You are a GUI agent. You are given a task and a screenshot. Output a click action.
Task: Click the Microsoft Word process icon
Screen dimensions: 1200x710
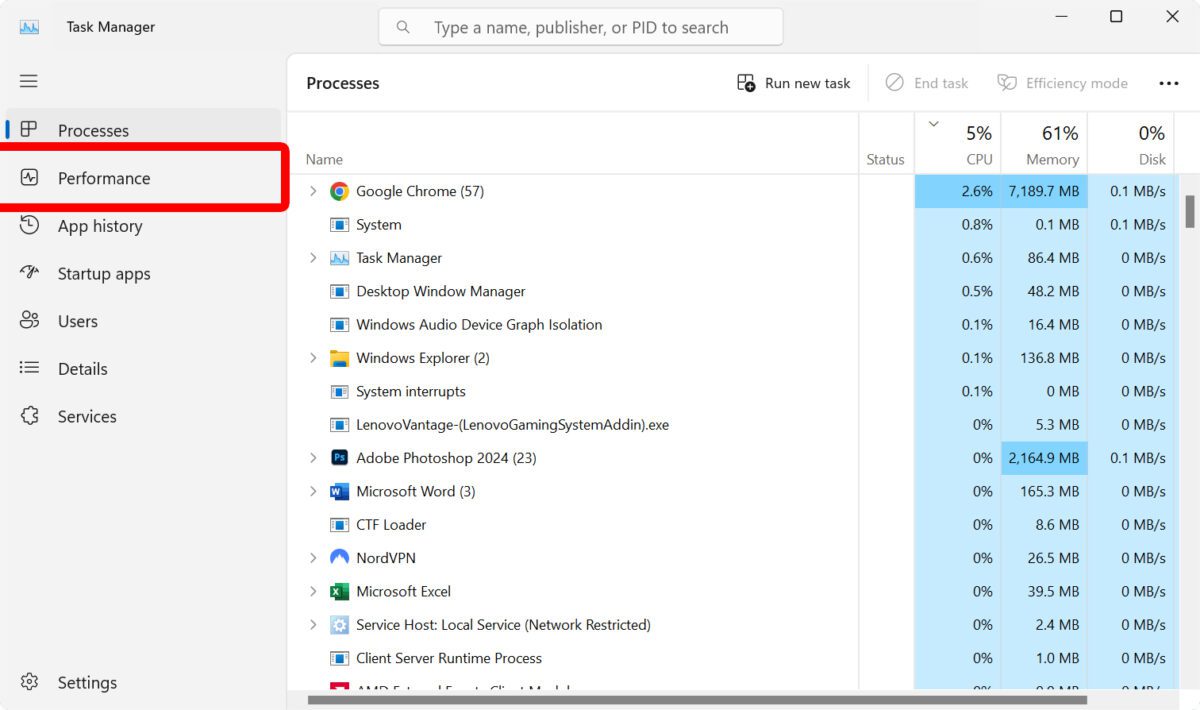(339, 491)
